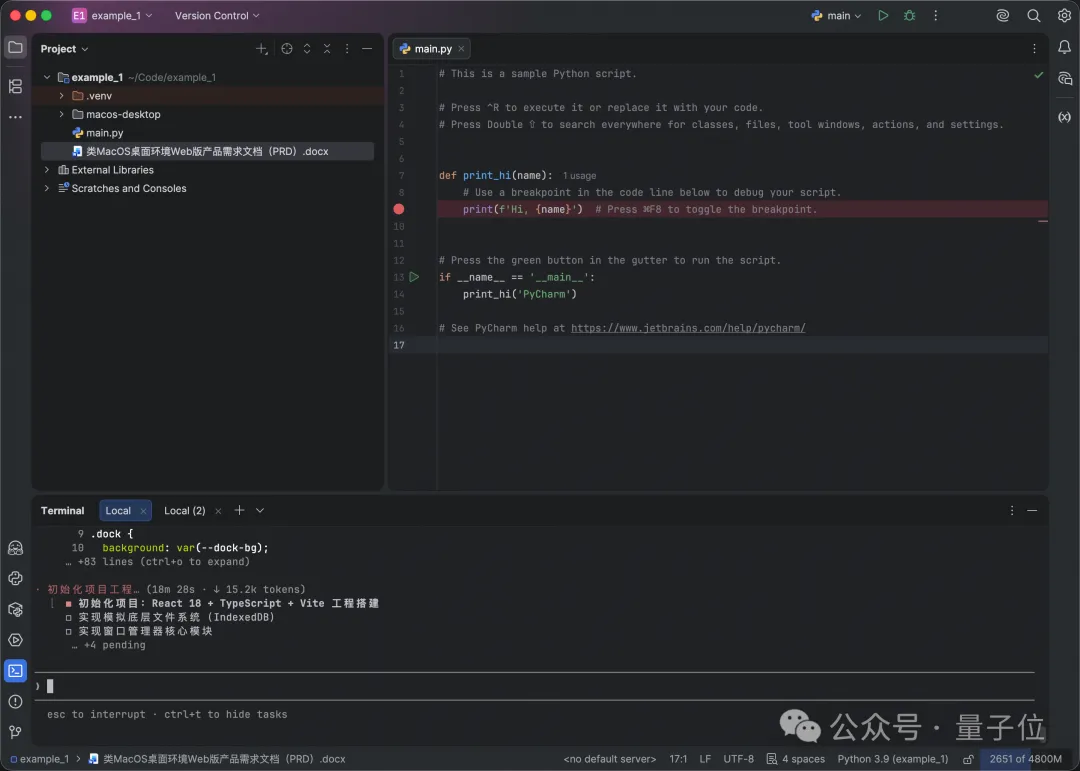The image size is (1080, 771).
Task: Click the memory usage indicator
Action: click(x=1025, y=759)
